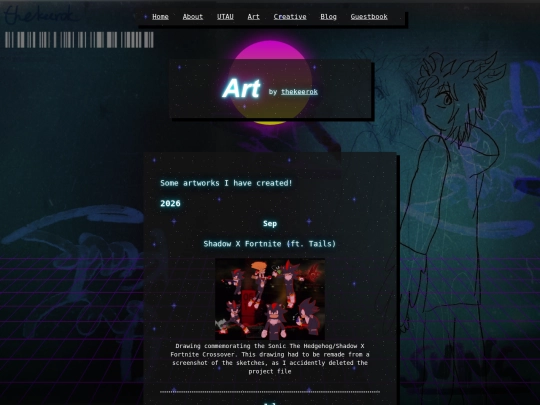Click the thekeerok author link
Viewport: 540px width, 405px height.
(x=299, y=92)
